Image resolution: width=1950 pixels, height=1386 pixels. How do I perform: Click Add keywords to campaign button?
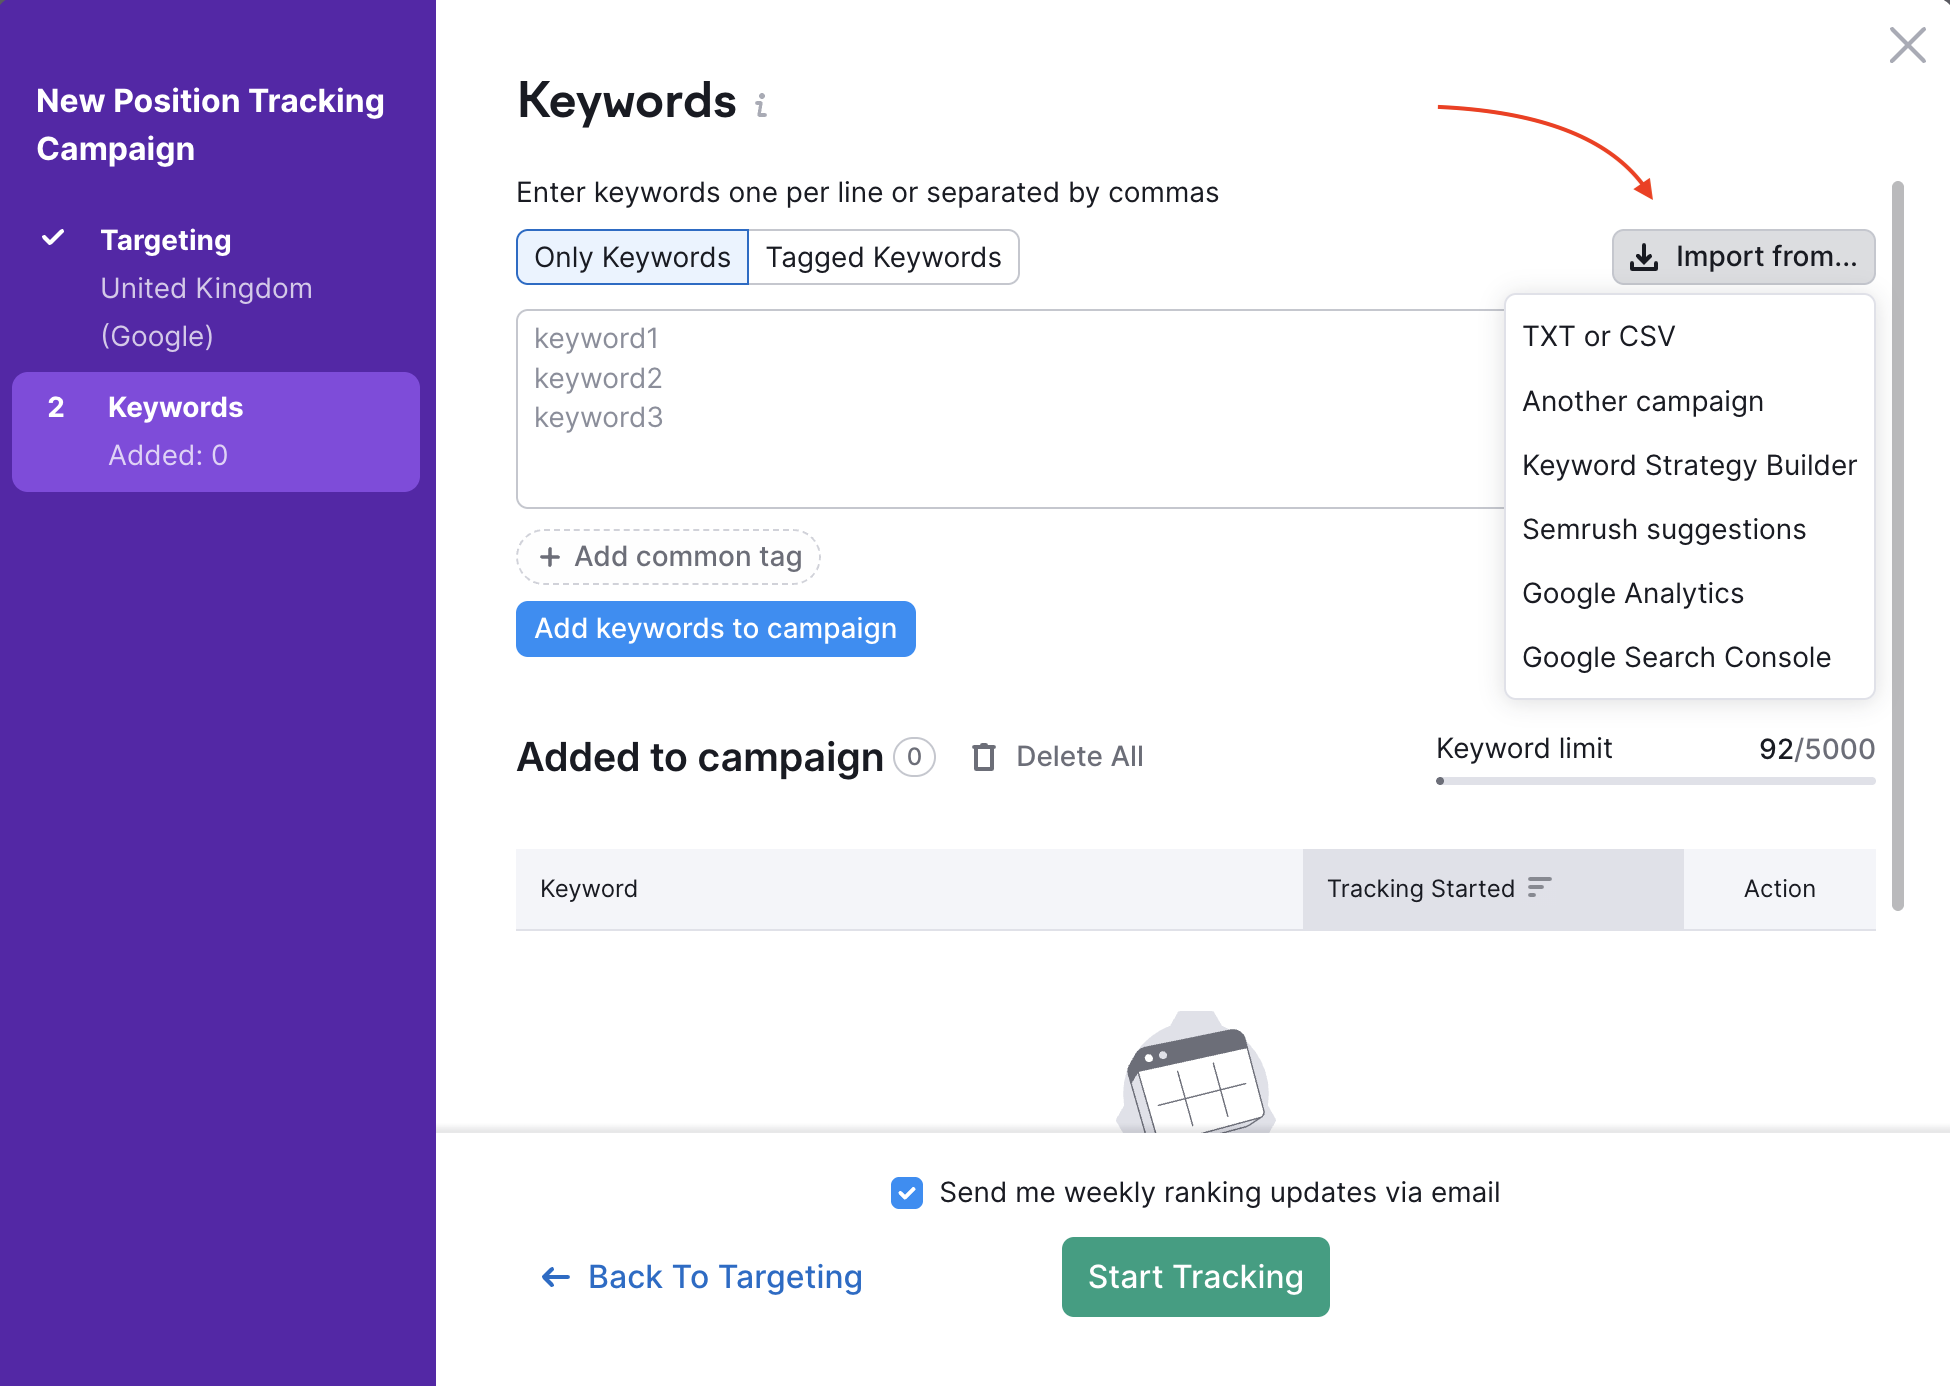coord(715,629)
